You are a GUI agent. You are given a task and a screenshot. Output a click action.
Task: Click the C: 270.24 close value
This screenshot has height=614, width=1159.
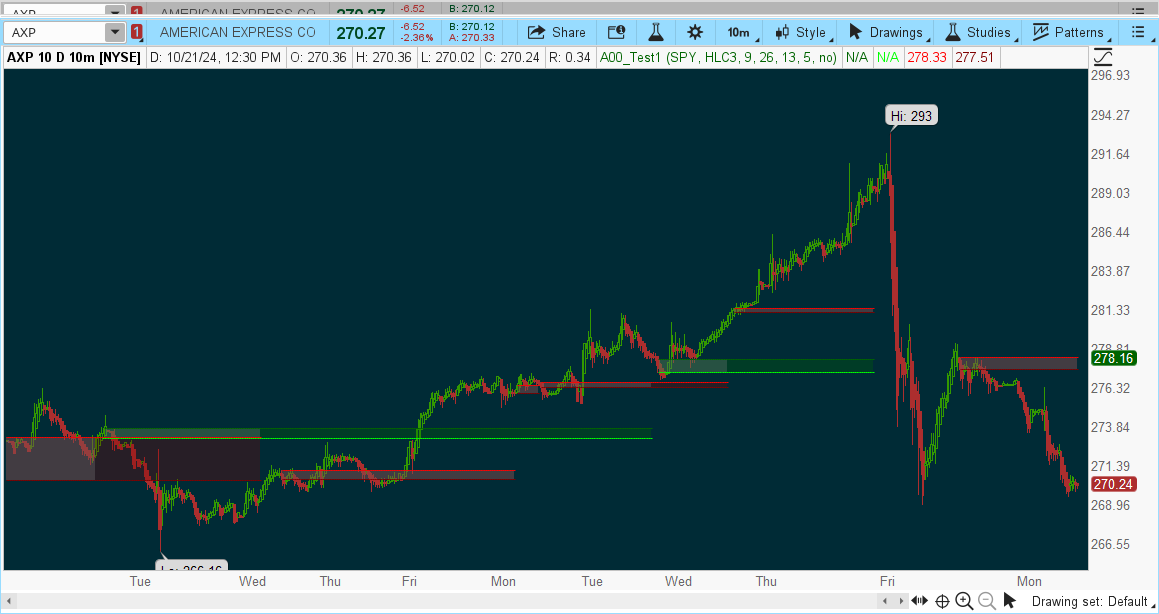point(510,58)
